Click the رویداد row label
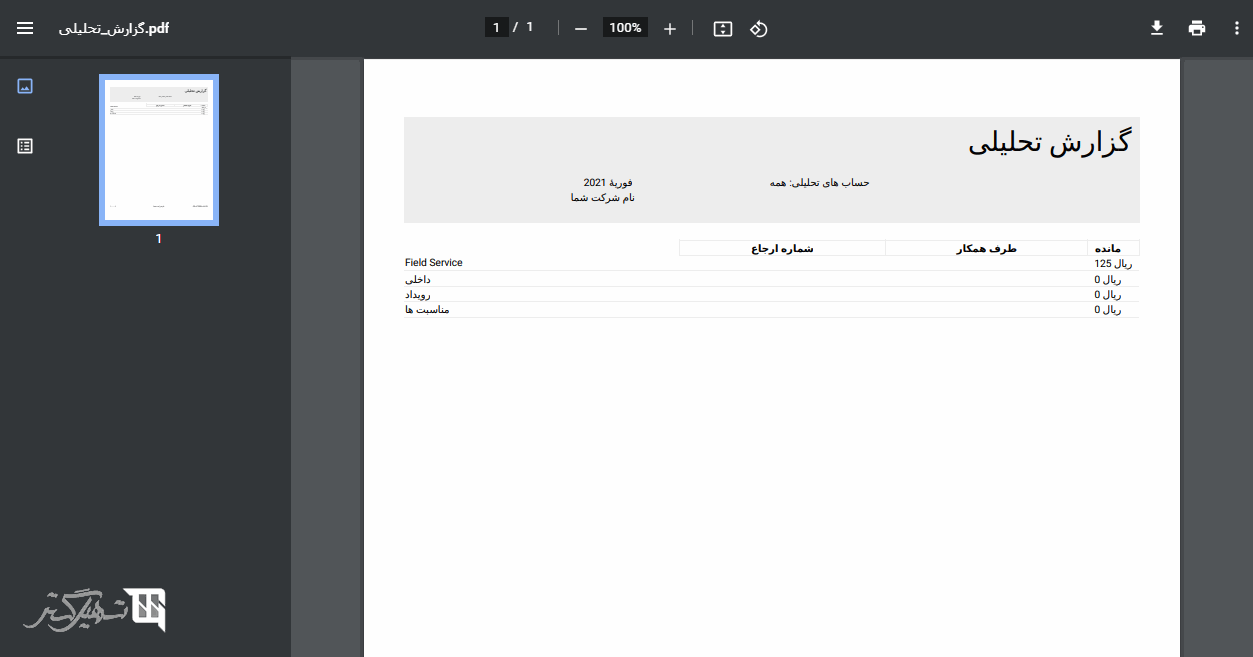 click(x=418, y=295)
